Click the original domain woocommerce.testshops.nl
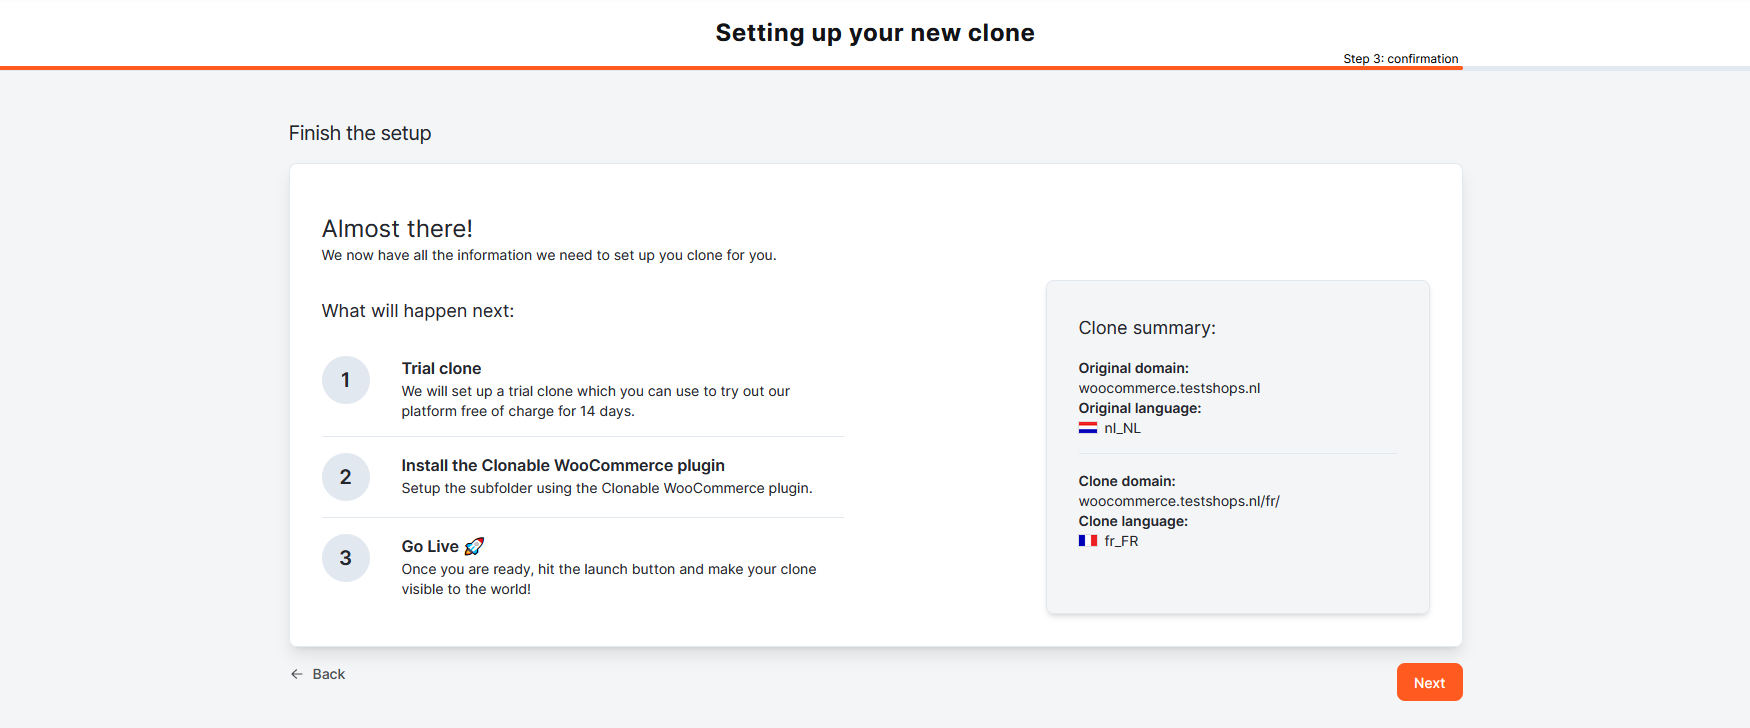This screenshot has width=1750, height=728. [1169, 388]
